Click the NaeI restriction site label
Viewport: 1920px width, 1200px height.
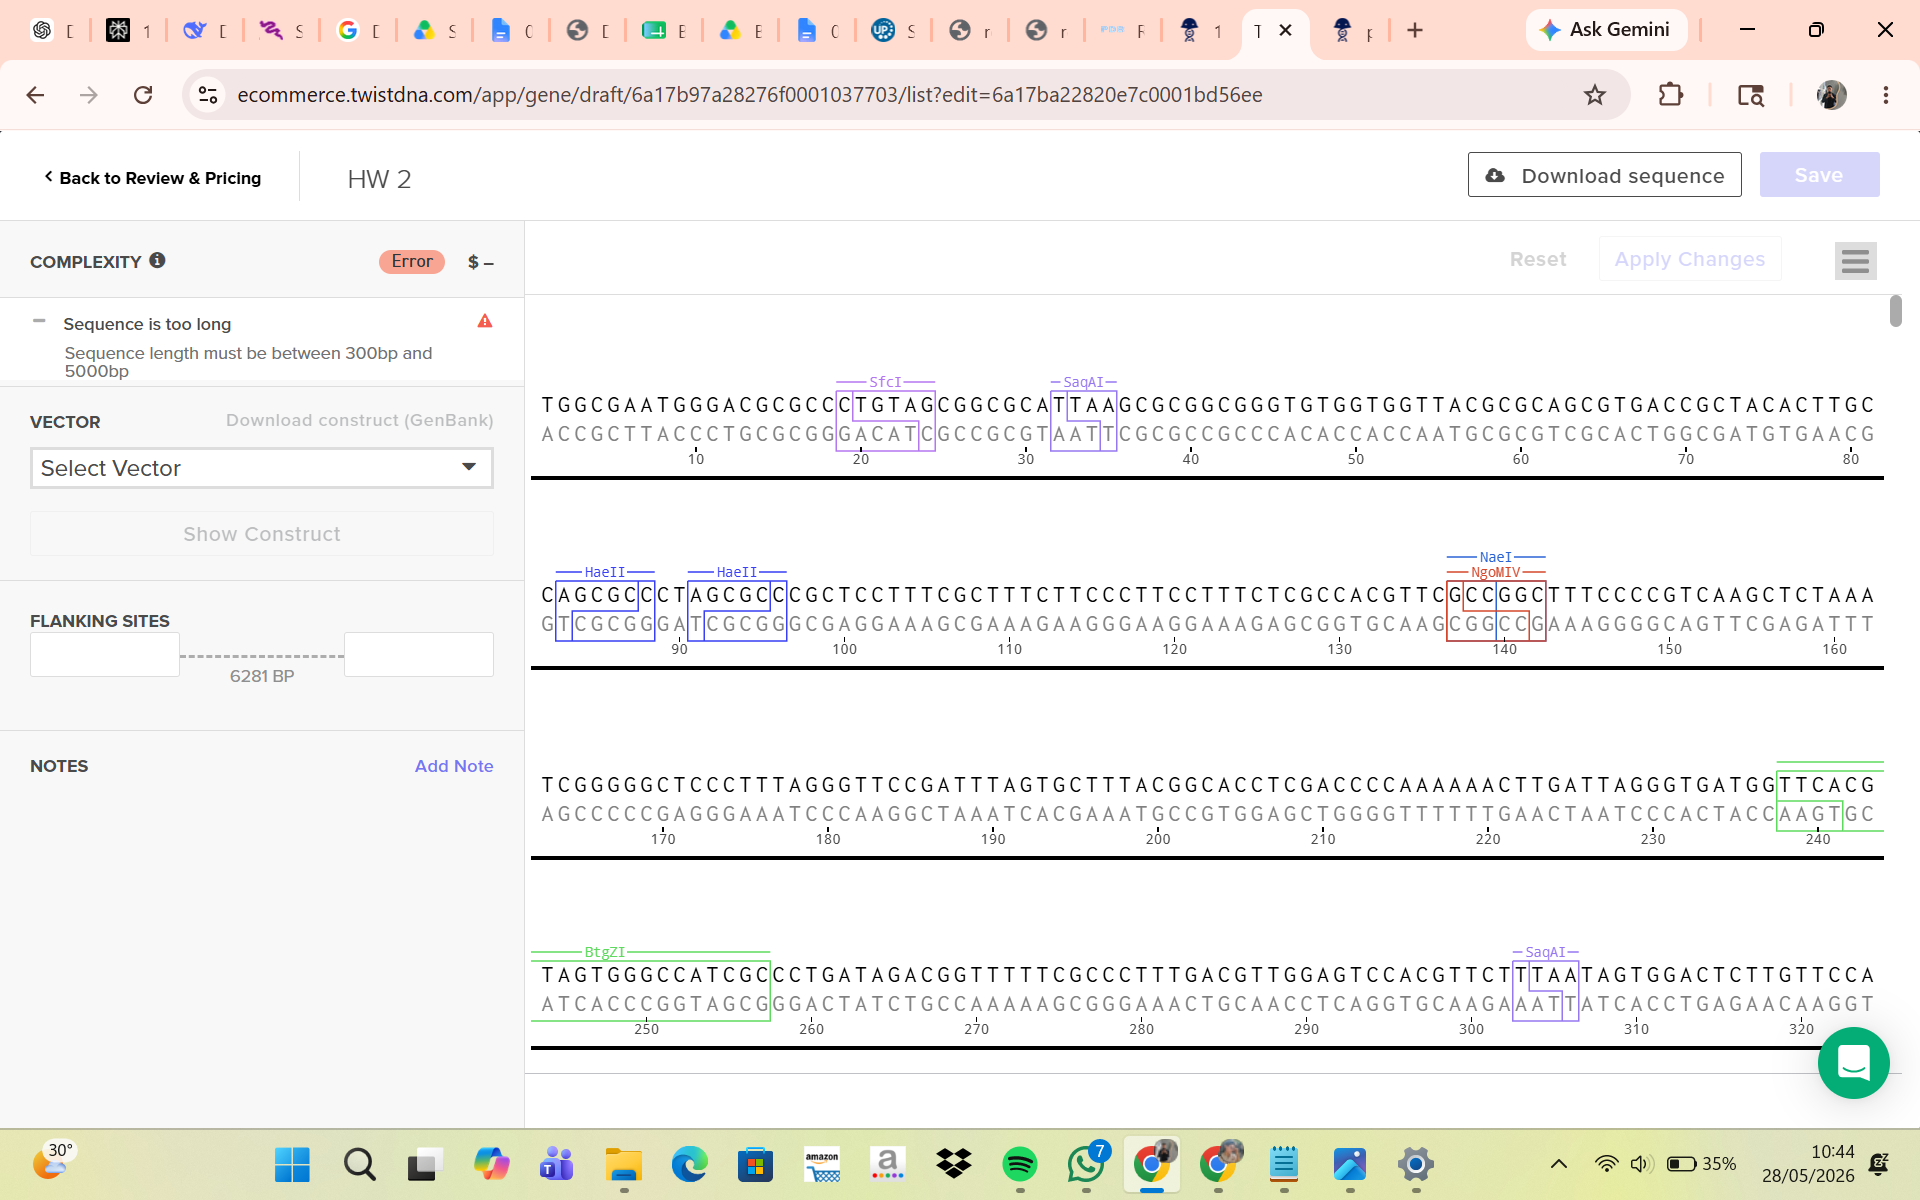click(1496, 557)
